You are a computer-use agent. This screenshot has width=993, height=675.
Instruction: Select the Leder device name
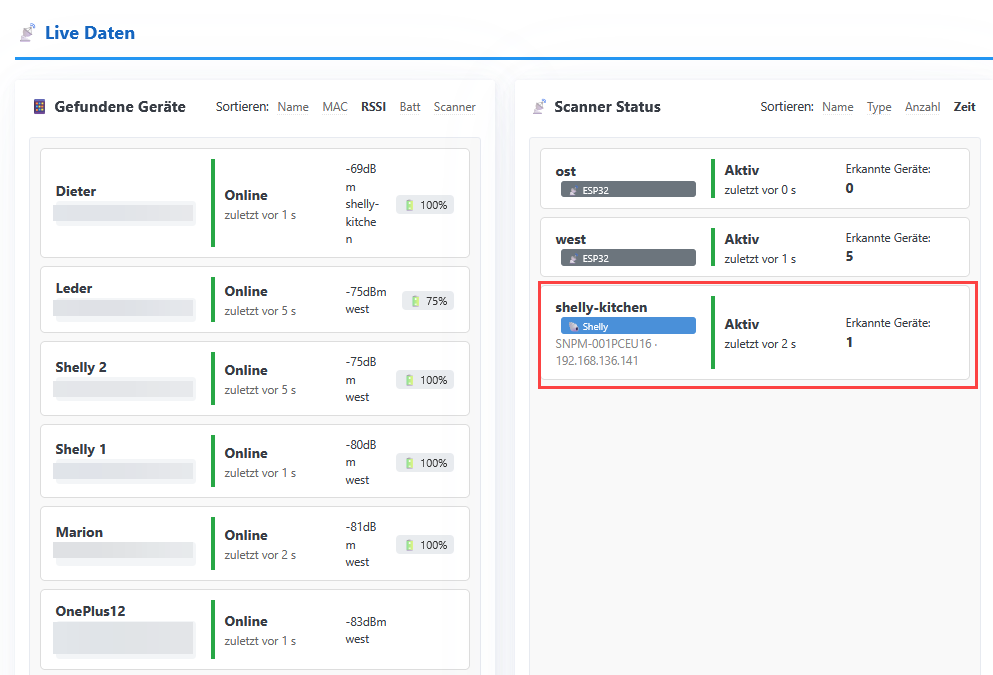pyautogui.click(x=74, y=288)
